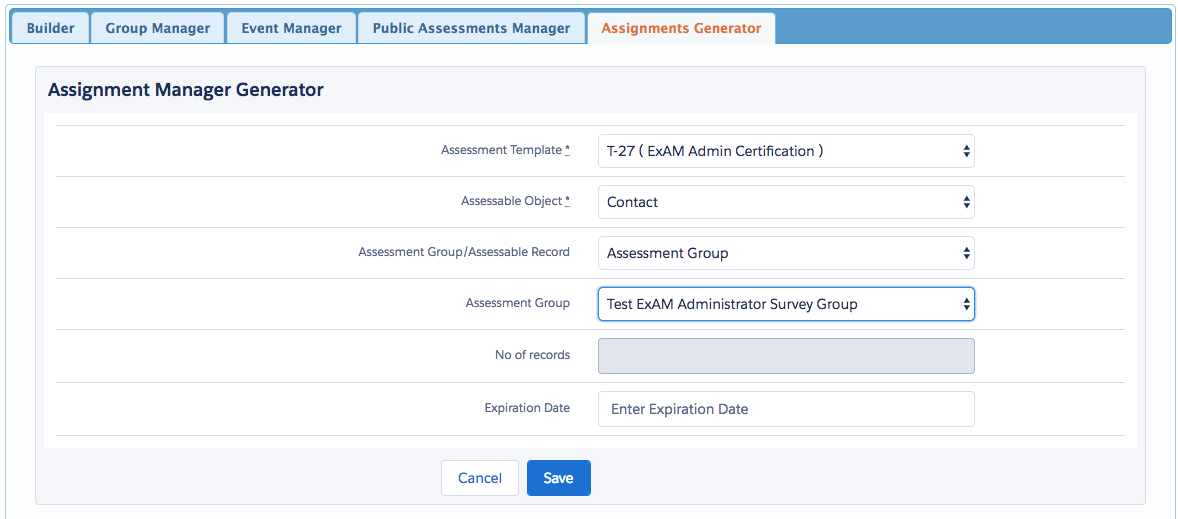Viewport: 1178px width, 519px height.
Task: Switch to the Builder tab
Action: pyautogui.click(x=50, y=28)
